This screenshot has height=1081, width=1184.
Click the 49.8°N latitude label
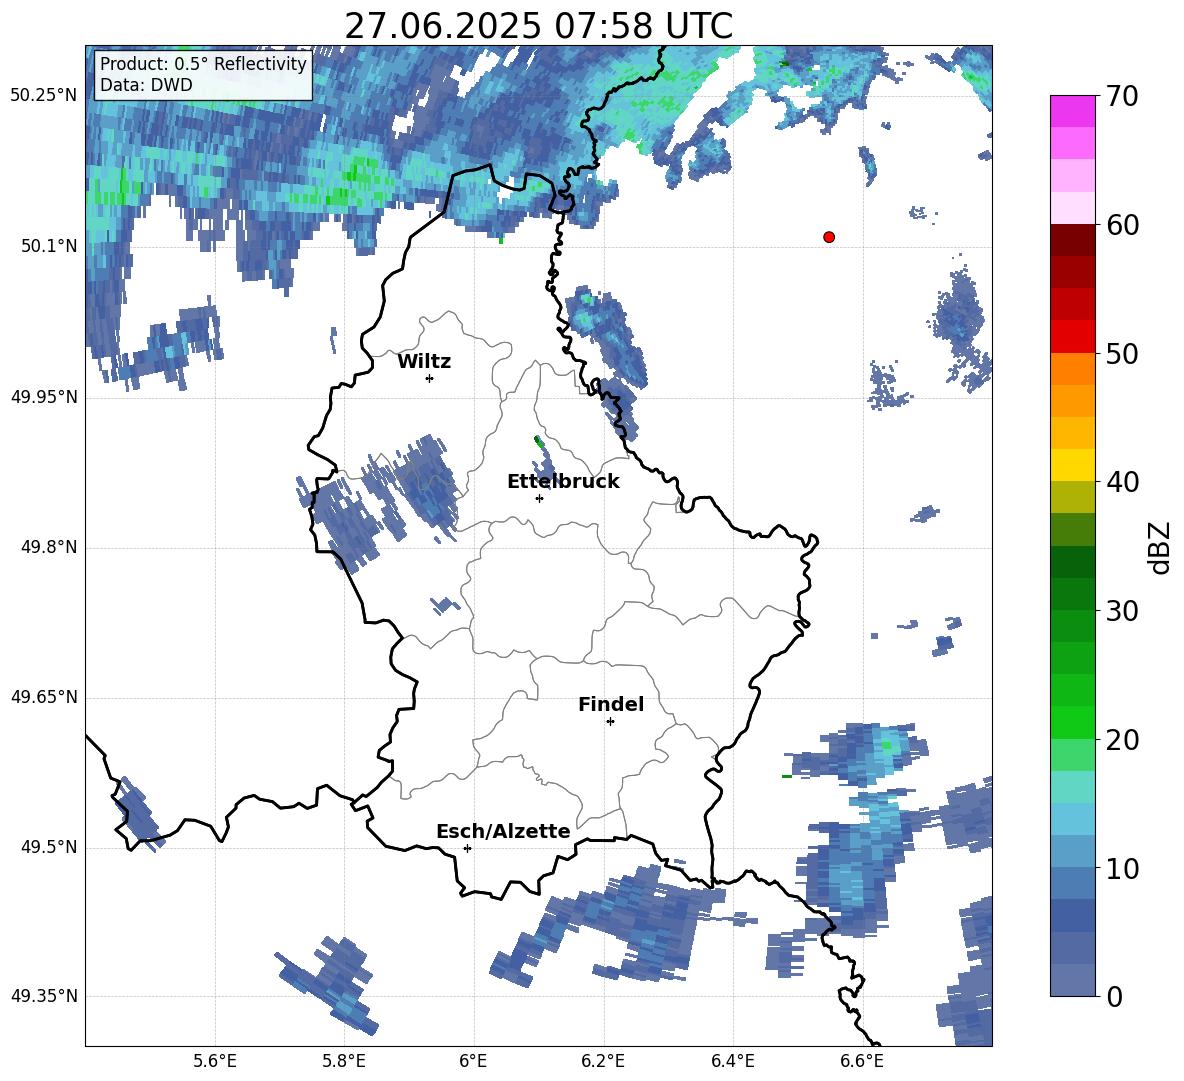point(49,547)
